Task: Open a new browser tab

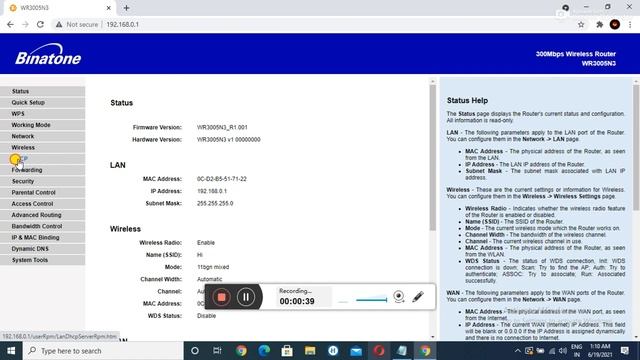Action: coord(126,8)
